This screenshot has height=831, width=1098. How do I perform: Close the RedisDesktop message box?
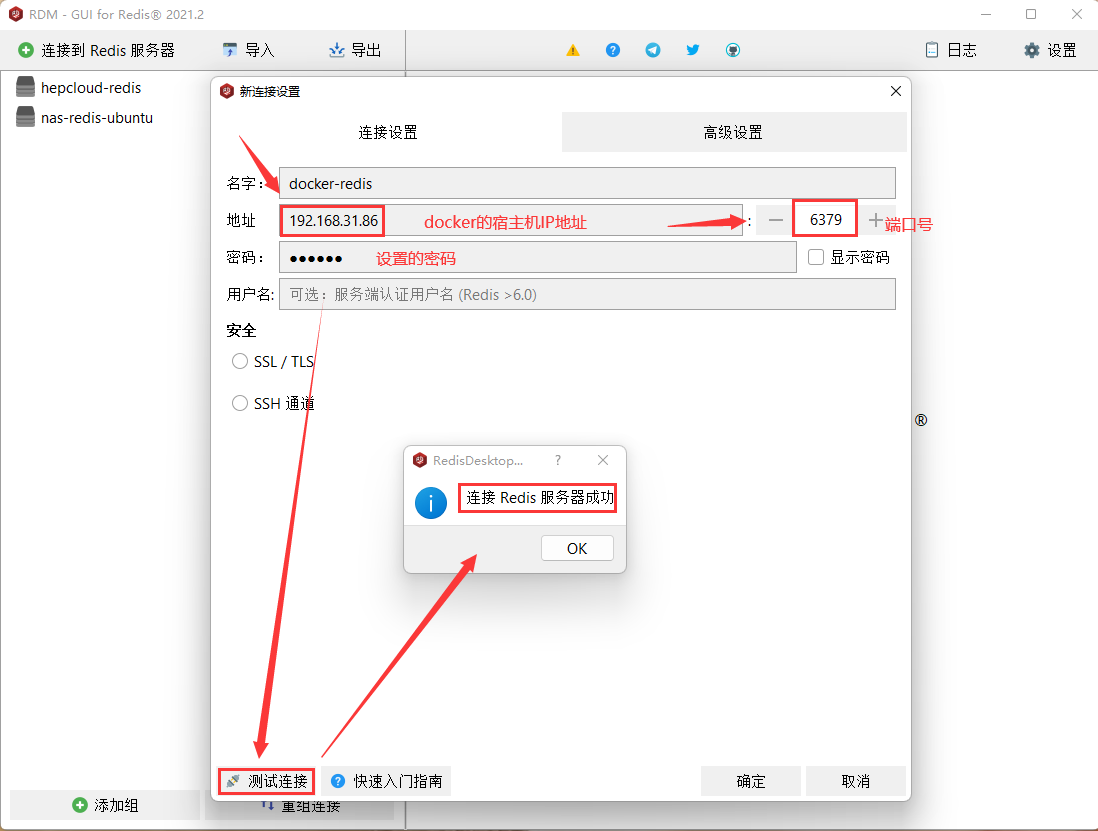click(x=603, y=460)
